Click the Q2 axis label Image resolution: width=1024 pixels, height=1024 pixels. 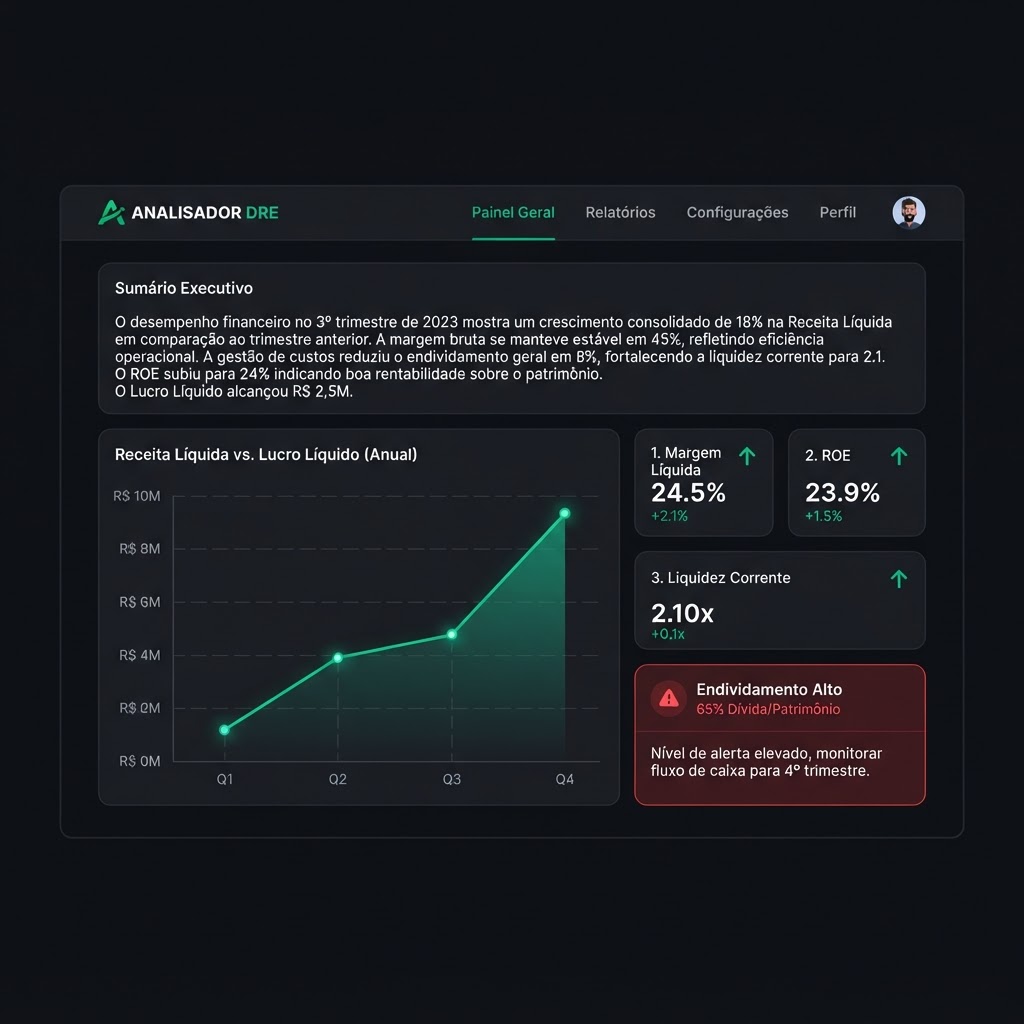pyautogui.click(x=338, y=779)
